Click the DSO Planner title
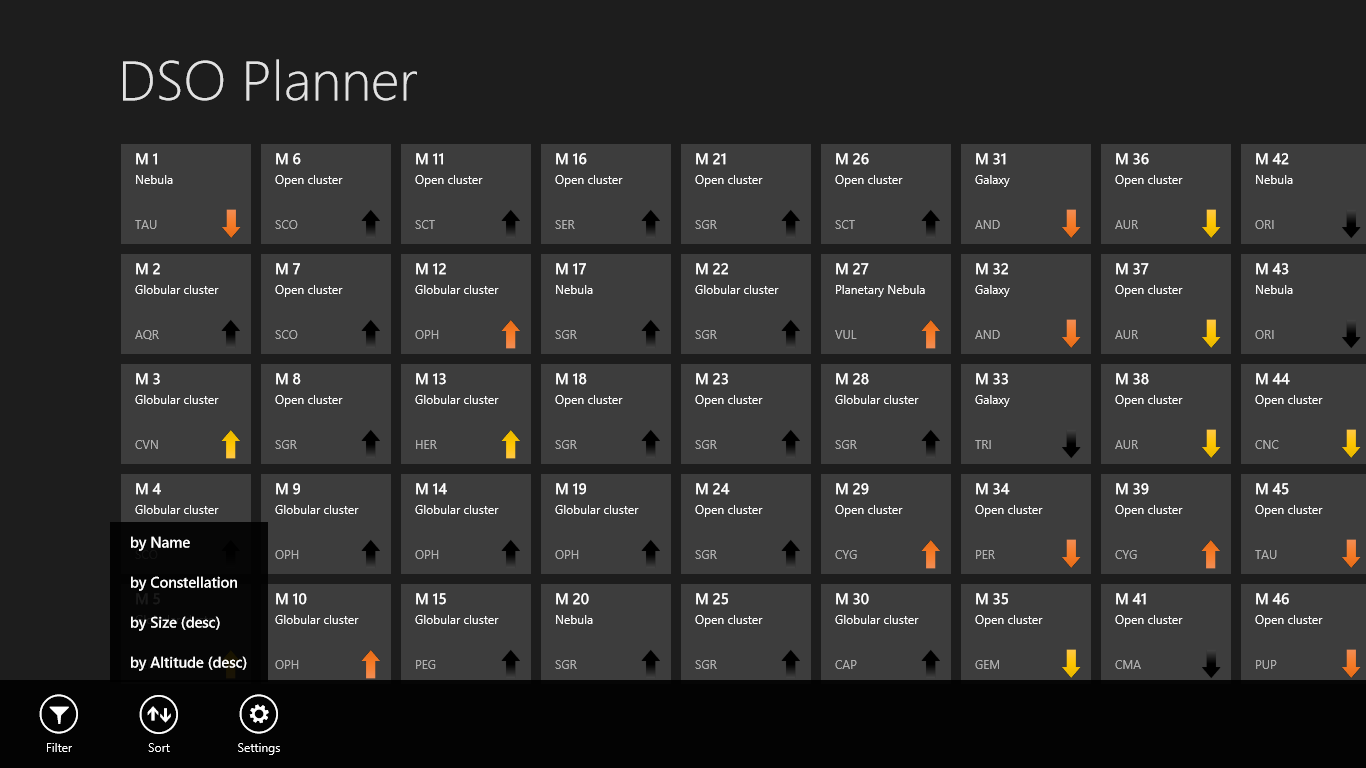 (x=268, y=82)
